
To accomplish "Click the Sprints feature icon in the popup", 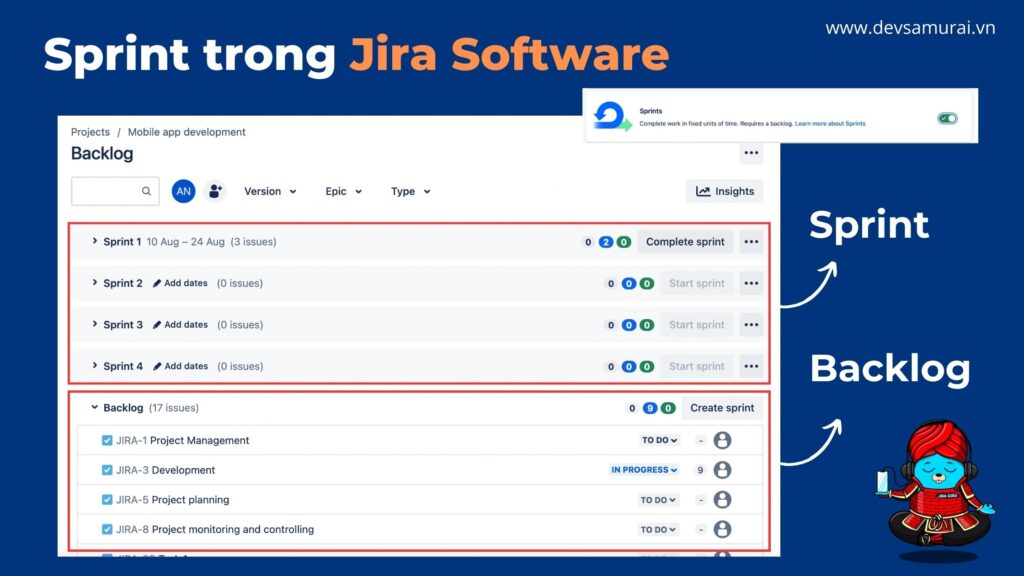I will pyautogui.click(x=610, y=116).
